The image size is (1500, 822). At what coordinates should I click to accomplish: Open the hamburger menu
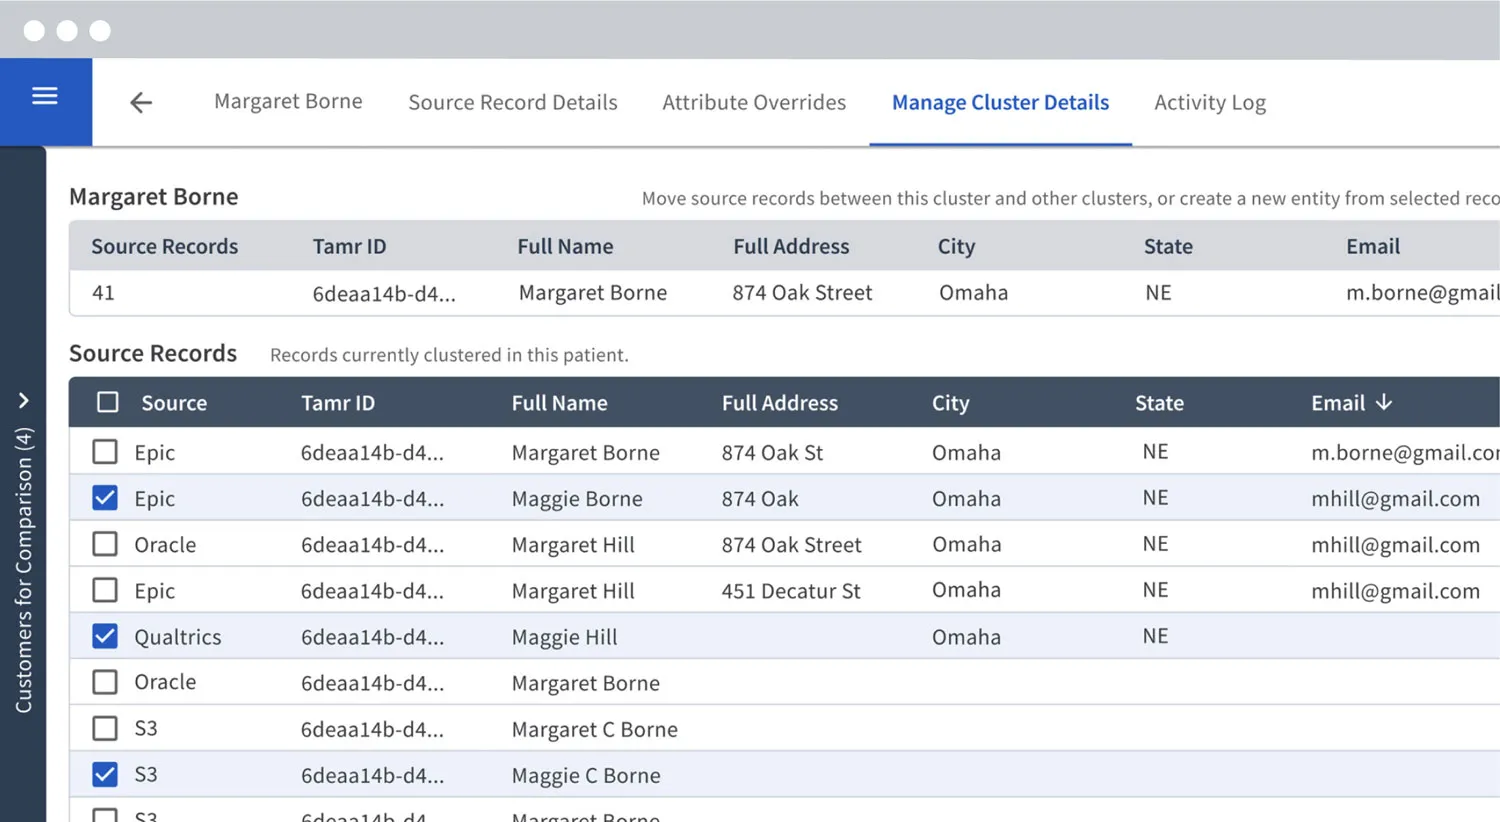[45, 96]
